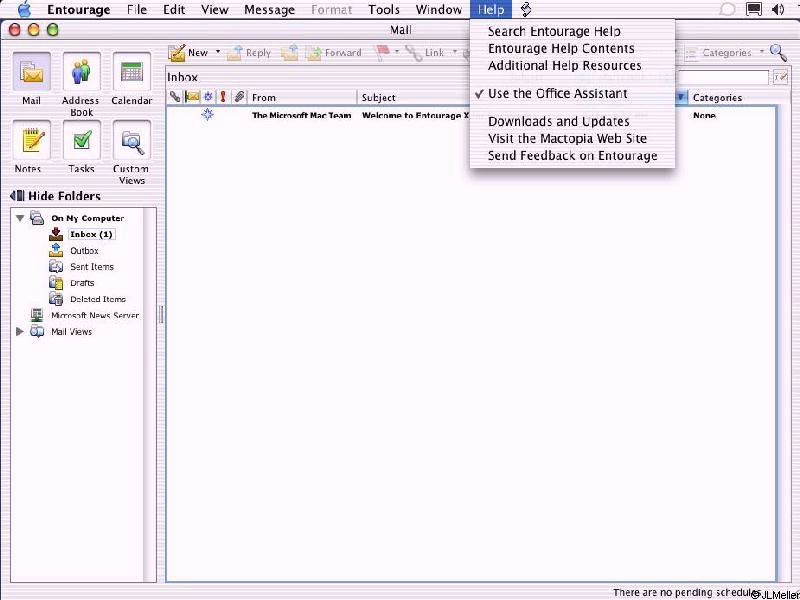This screenshot has width=800, height=600.
Task: Click the Inbox folder icon
Action: pyautogui.click(x=56, y=234)
